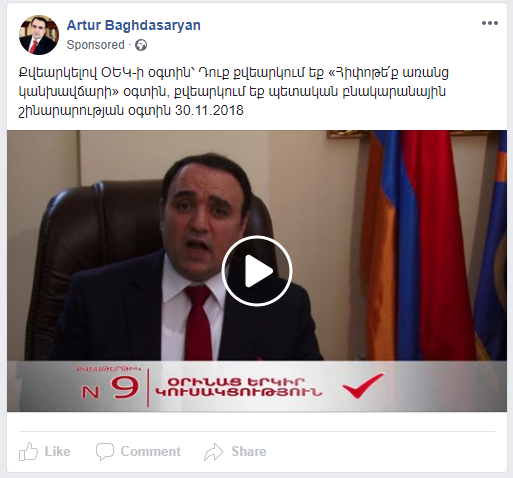This screenshot has width=513, height=478.
Task: Click the speaker's red tie in the video
Action: coord(198,323)
